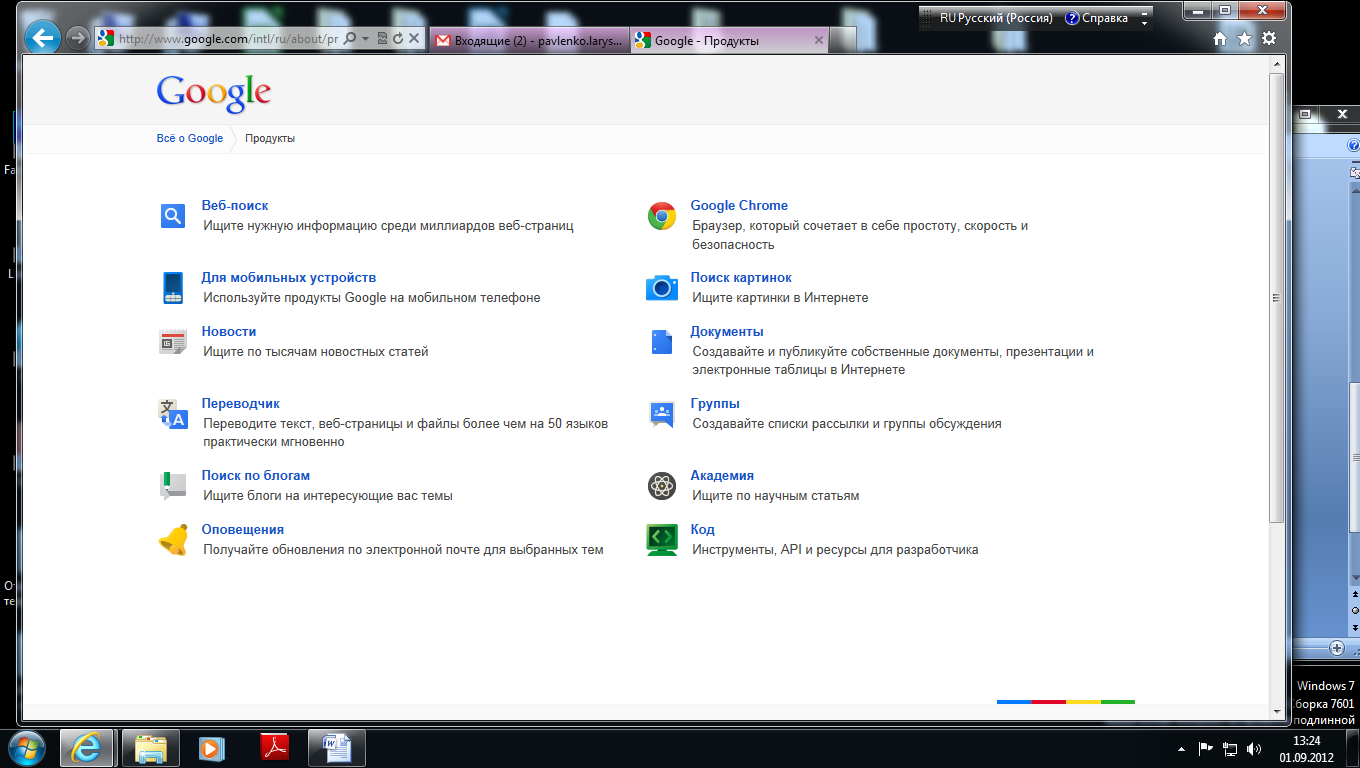Open Tools menu via the gear icon
1360x768 pixels.
[x=1269, y=39]
